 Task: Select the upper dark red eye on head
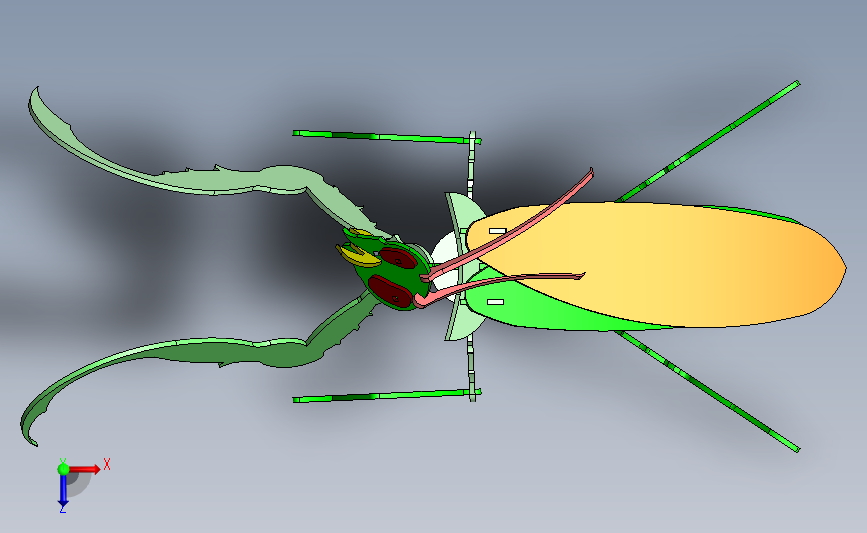point(397,258)
